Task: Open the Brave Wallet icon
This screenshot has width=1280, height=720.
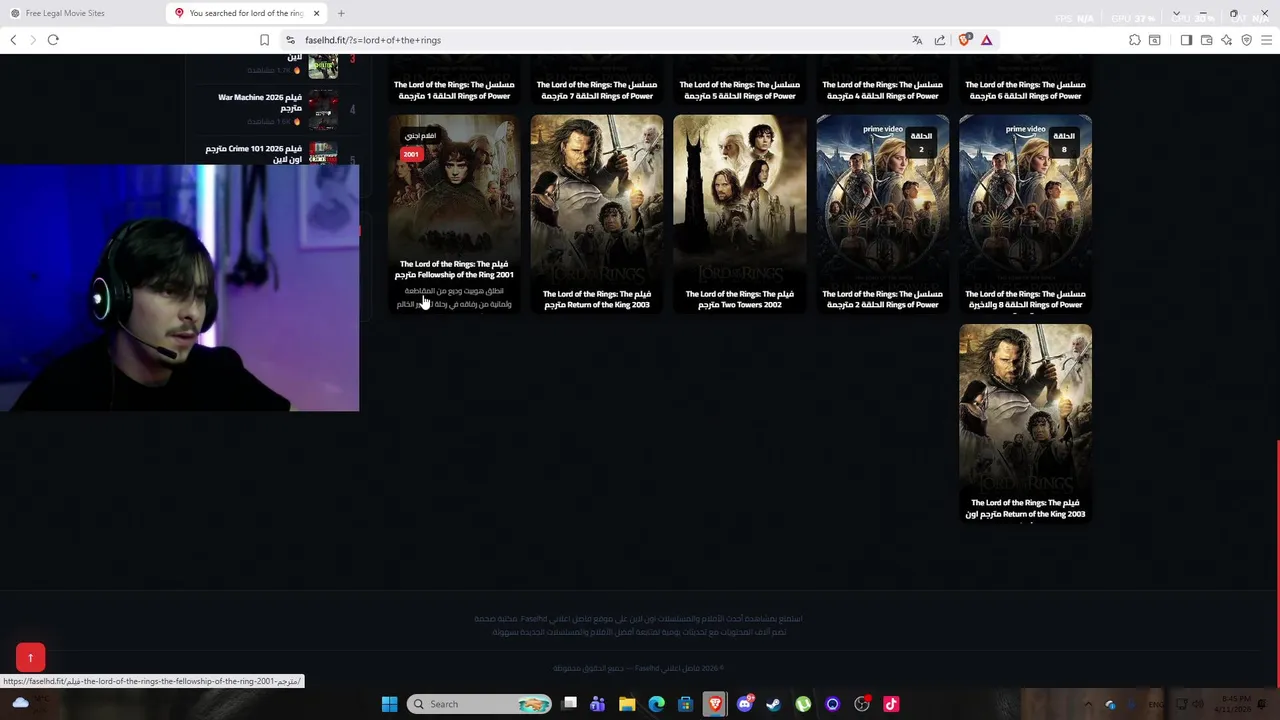Action: click(x=1206, y=40)
